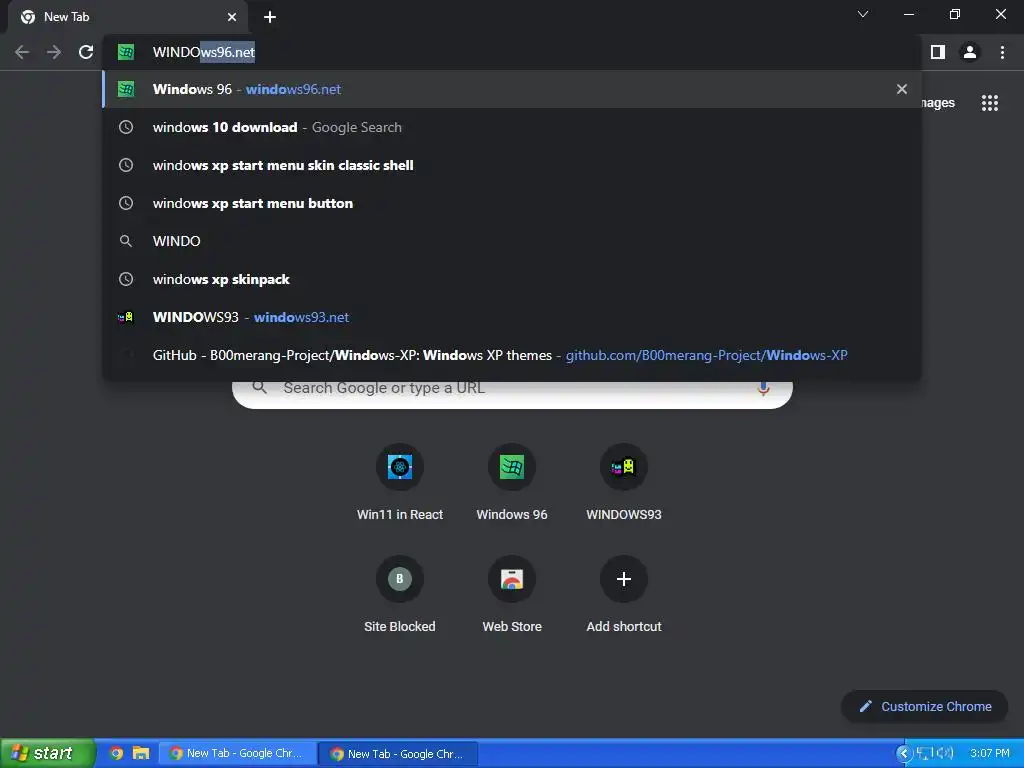Open the tab search chevron
The image size is (1024, 768).
click(x=863, y=14)
